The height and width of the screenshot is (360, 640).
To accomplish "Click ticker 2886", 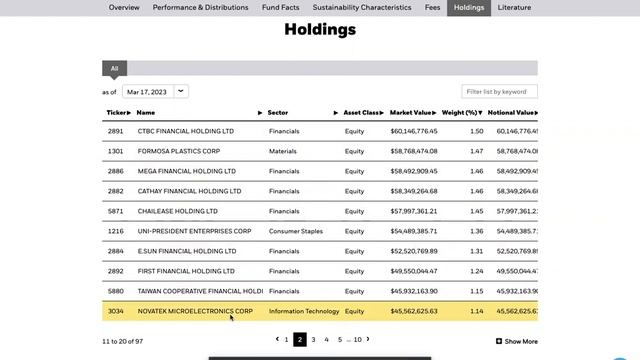I will (x=116, y=171).
